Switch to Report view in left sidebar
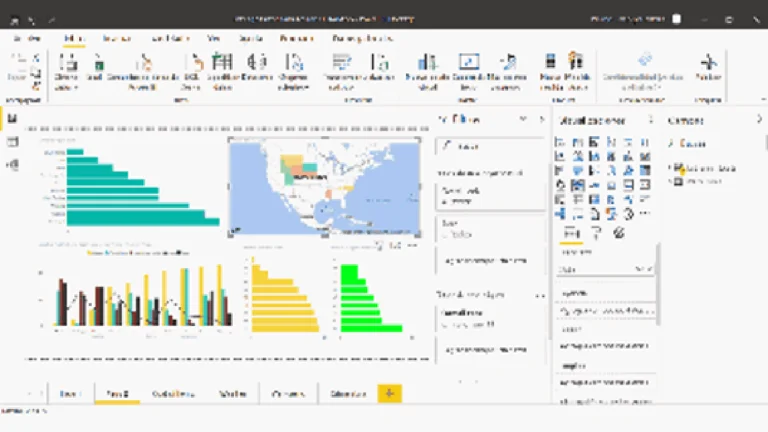This screenshot has height=432, width=768. pos(12,119)
